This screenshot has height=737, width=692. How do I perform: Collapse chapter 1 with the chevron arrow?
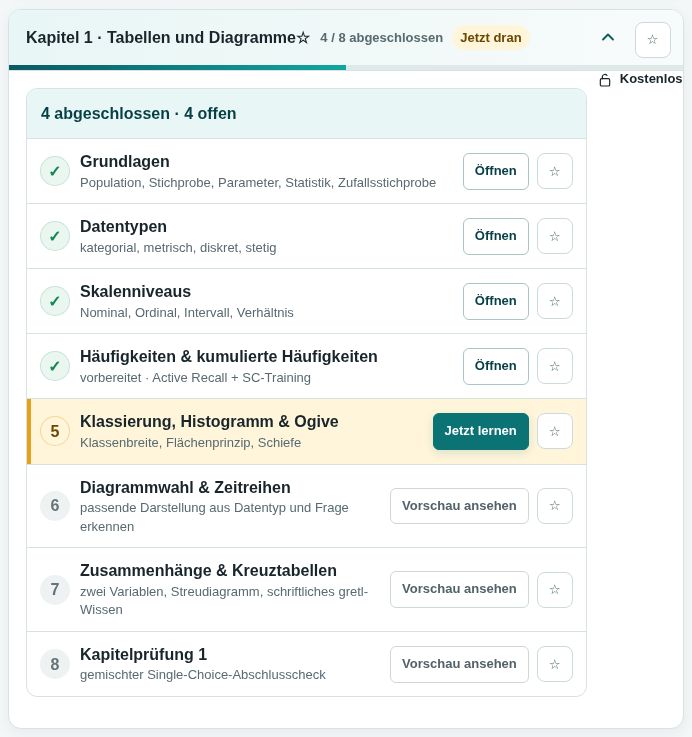click(x=608, y=38)
